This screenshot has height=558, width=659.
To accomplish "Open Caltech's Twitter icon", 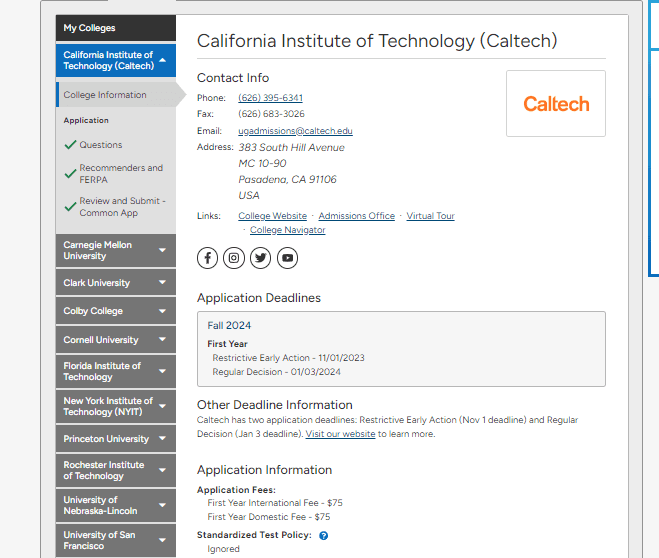I will (x=261, y=258).
